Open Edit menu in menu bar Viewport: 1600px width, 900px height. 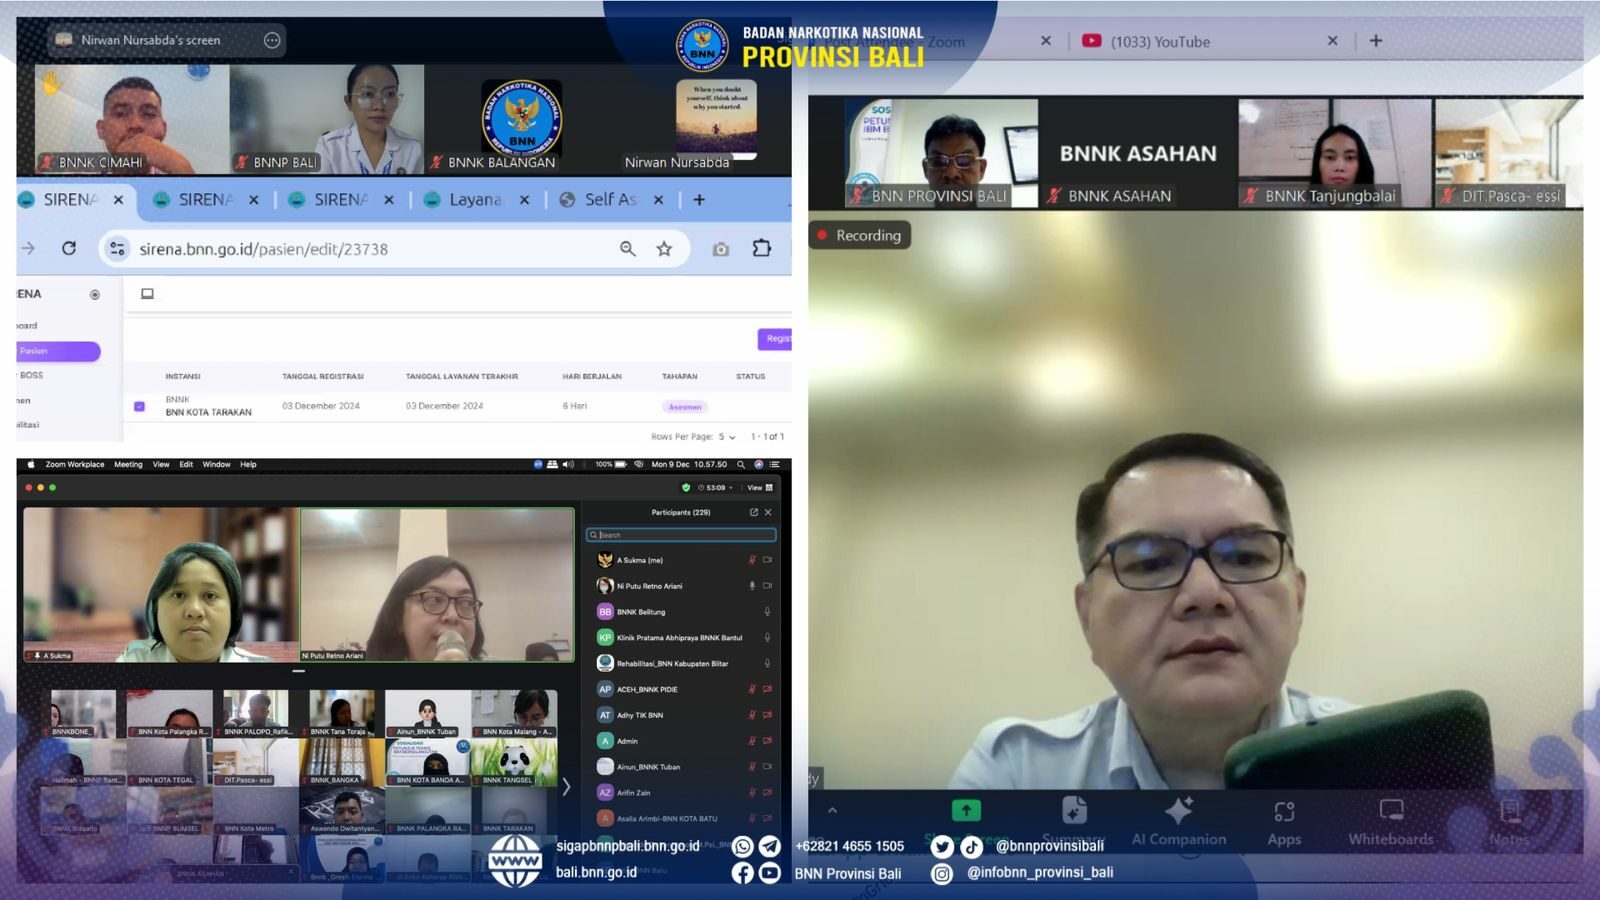186,464
